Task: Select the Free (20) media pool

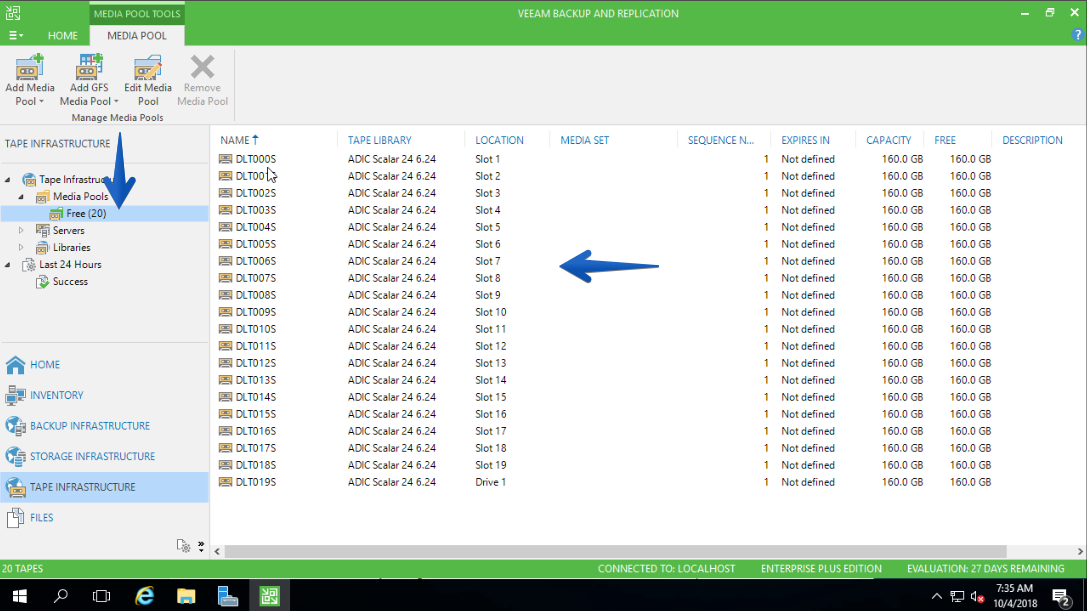Action: tap(86, 214)
